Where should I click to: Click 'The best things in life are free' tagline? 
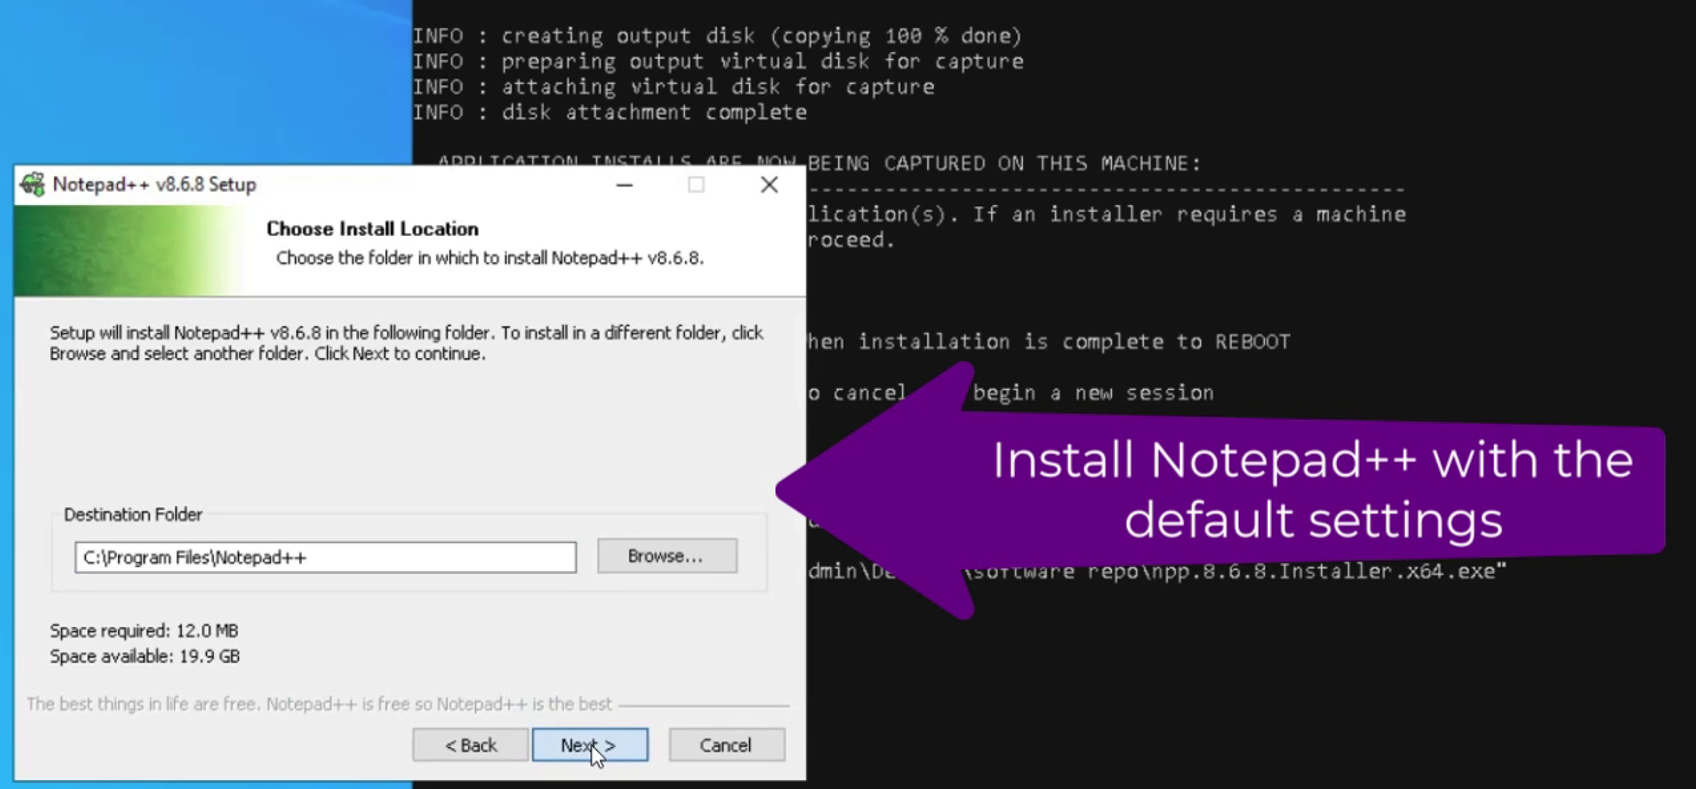tap(319, 704)
